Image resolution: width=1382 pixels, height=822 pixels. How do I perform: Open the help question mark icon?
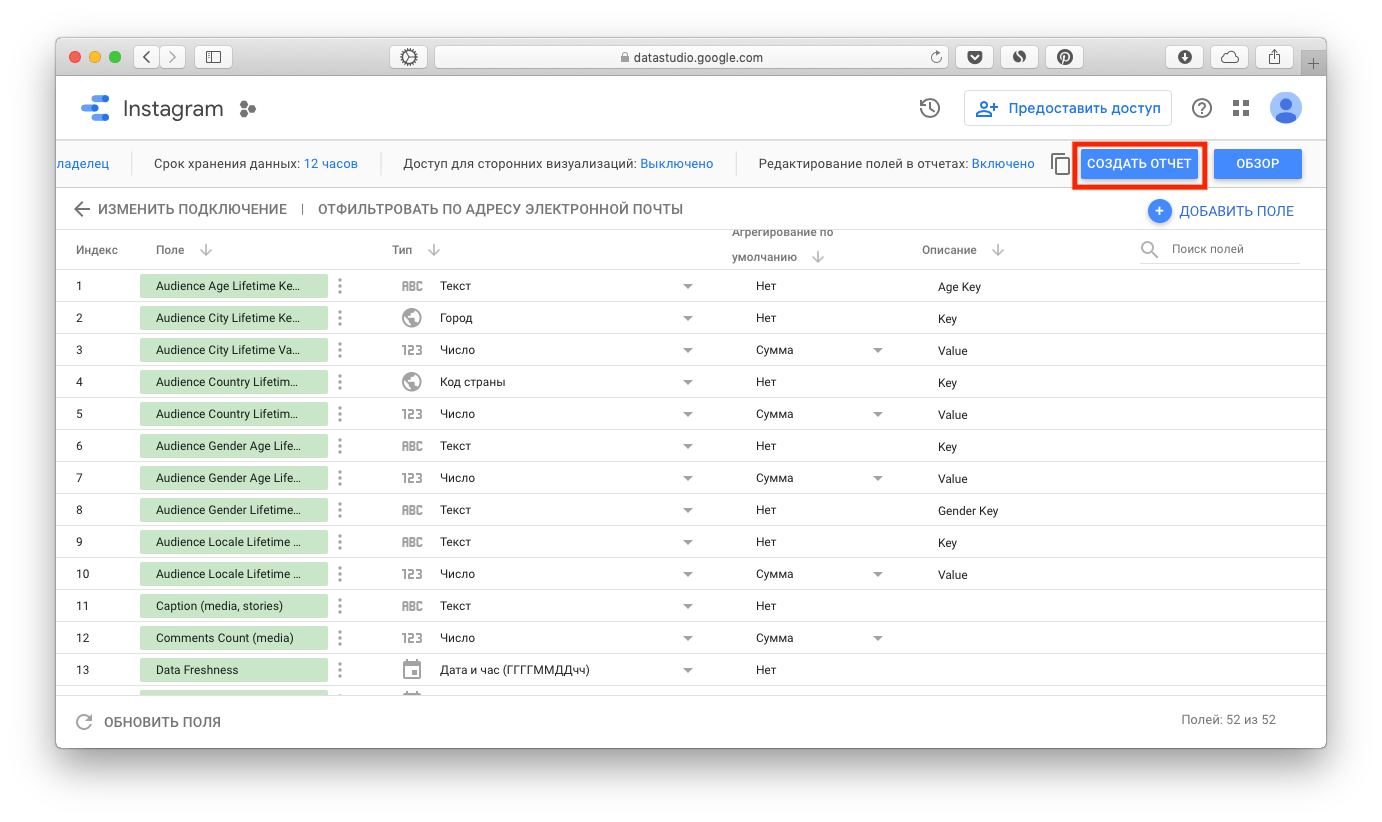click(x=1202, y=108)
